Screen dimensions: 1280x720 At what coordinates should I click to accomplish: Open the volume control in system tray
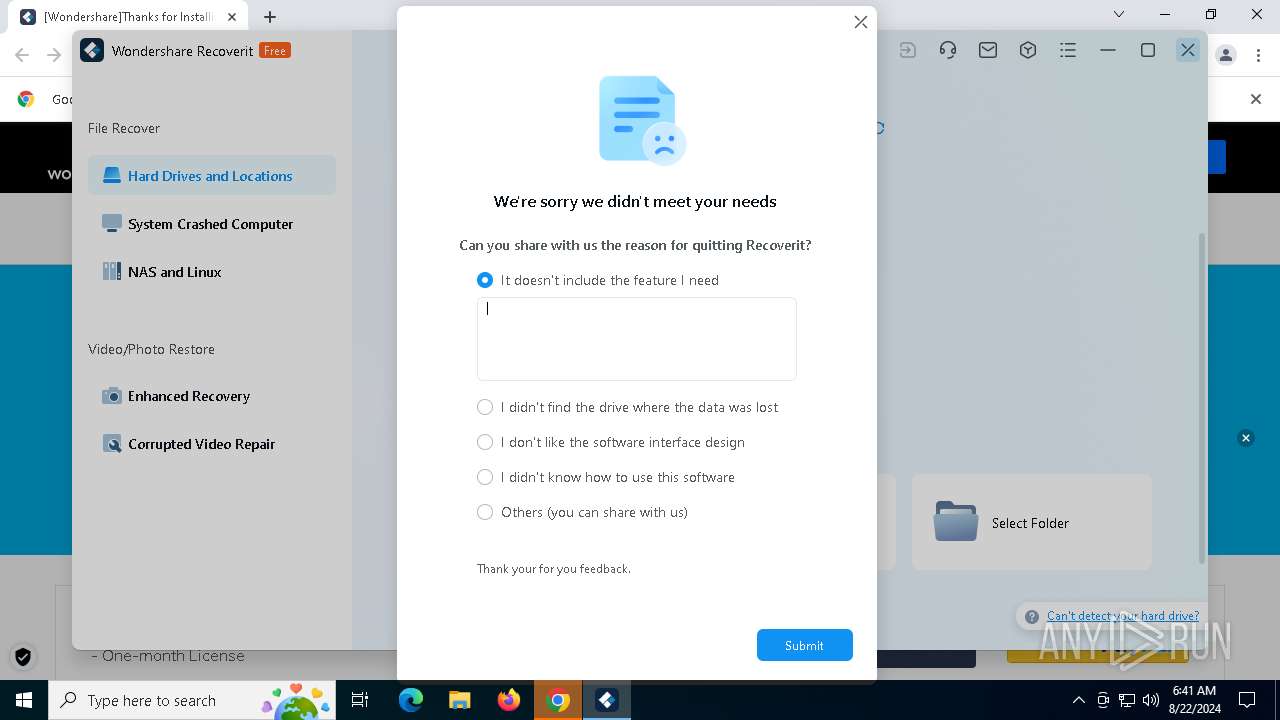coord(1151,700)
